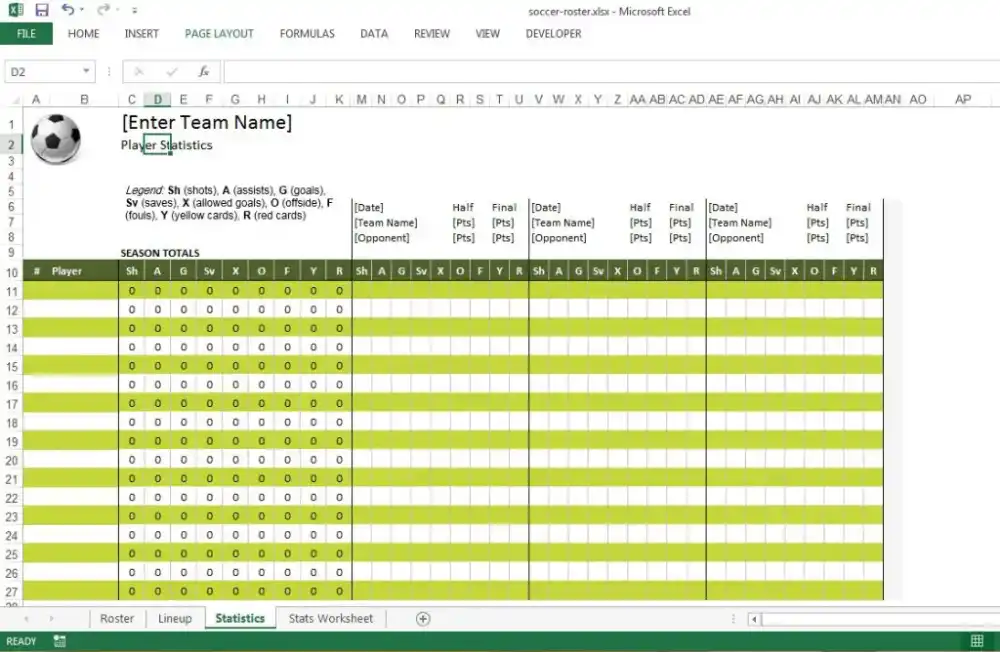This screenshot has width=1000, height=652.
Task: Click second game's [Opponent] cell
Action: (x=559, y=238)
